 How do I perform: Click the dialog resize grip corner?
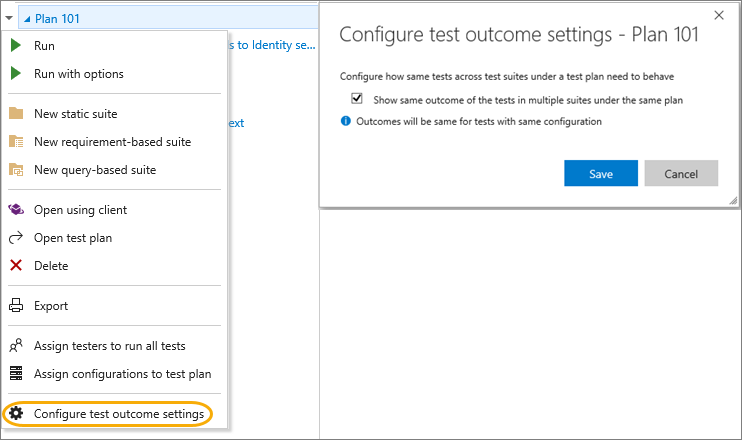tap(733, 200)
